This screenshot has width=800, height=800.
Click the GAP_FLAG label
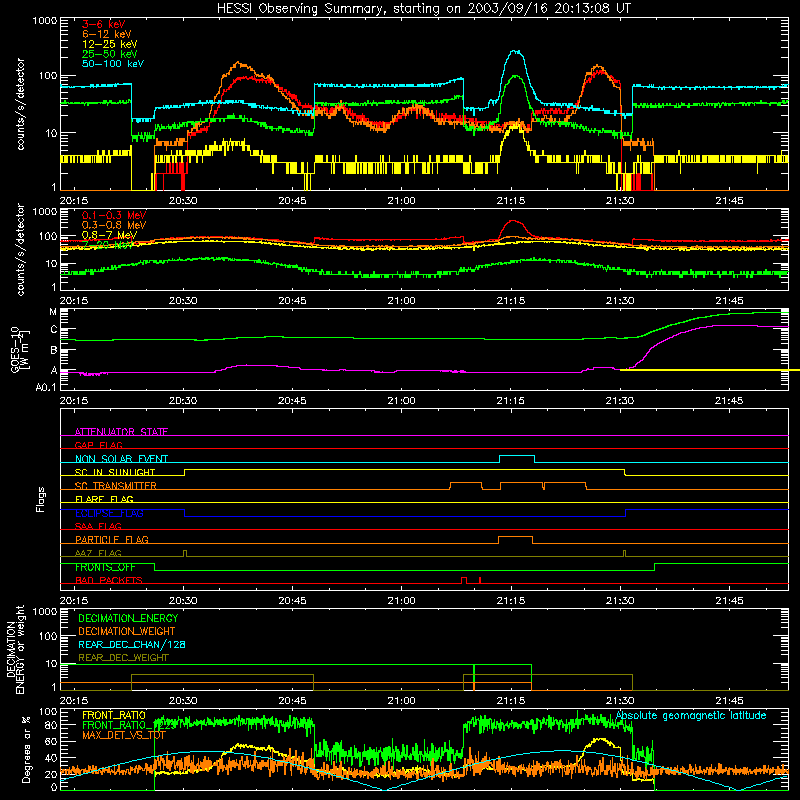click(98, 445)
